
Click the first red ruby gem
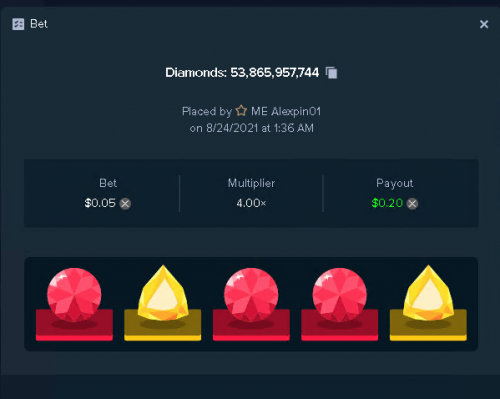tap(74, 295)
